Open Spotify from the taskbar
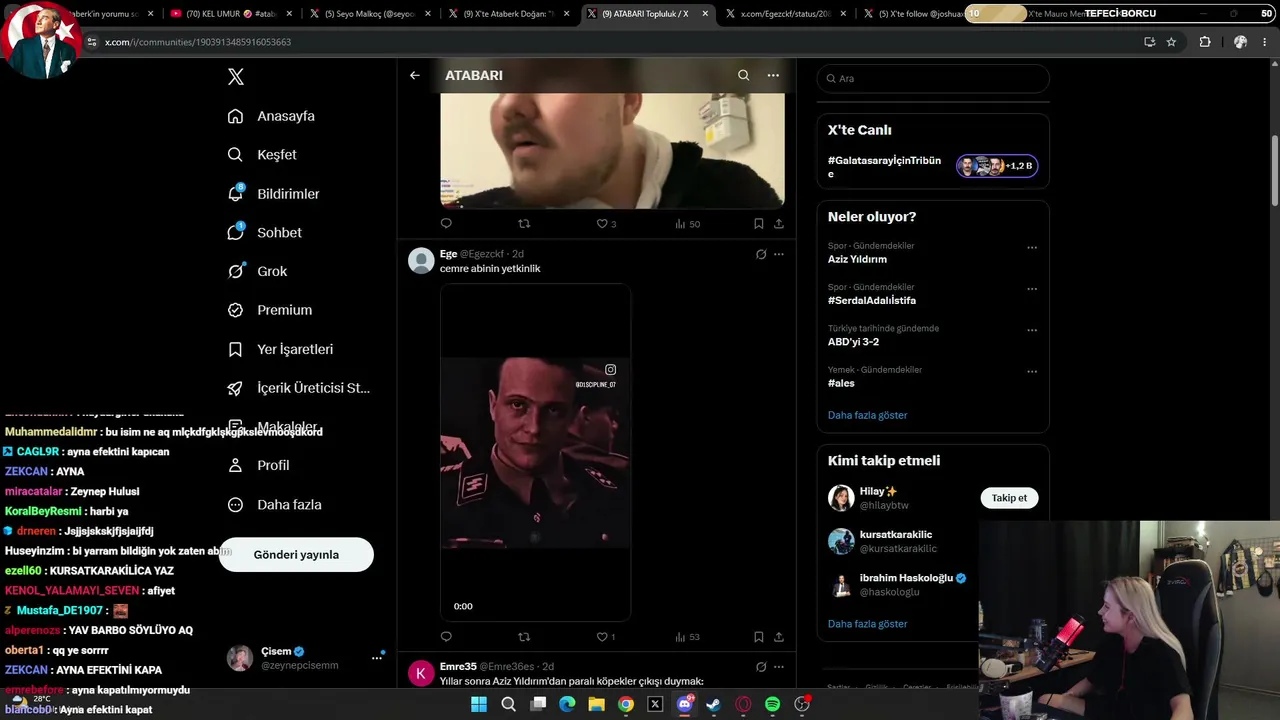The image size is (1280, 720). (x=772, y=704)
